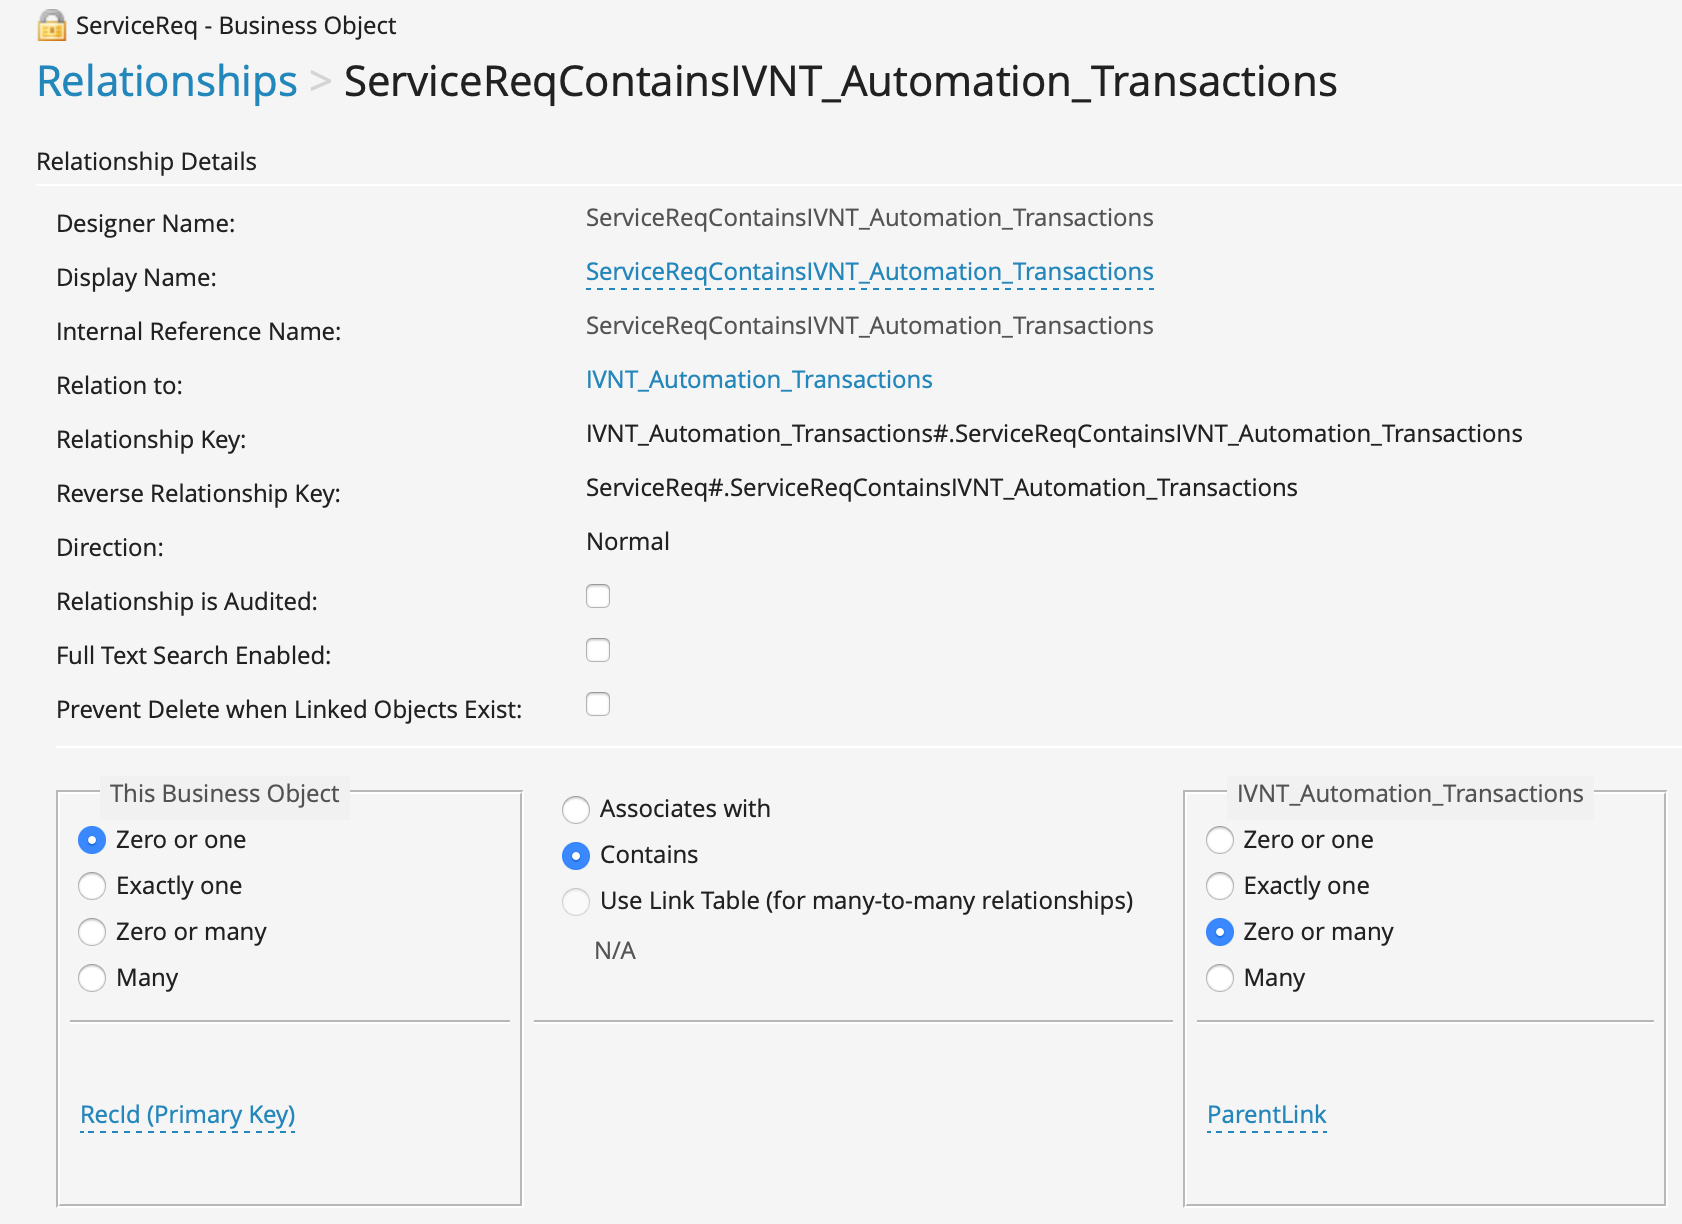Select Zero or many for This Business Object
The height and width of the screenshot is (1224, 1682).
pos(92,932)
